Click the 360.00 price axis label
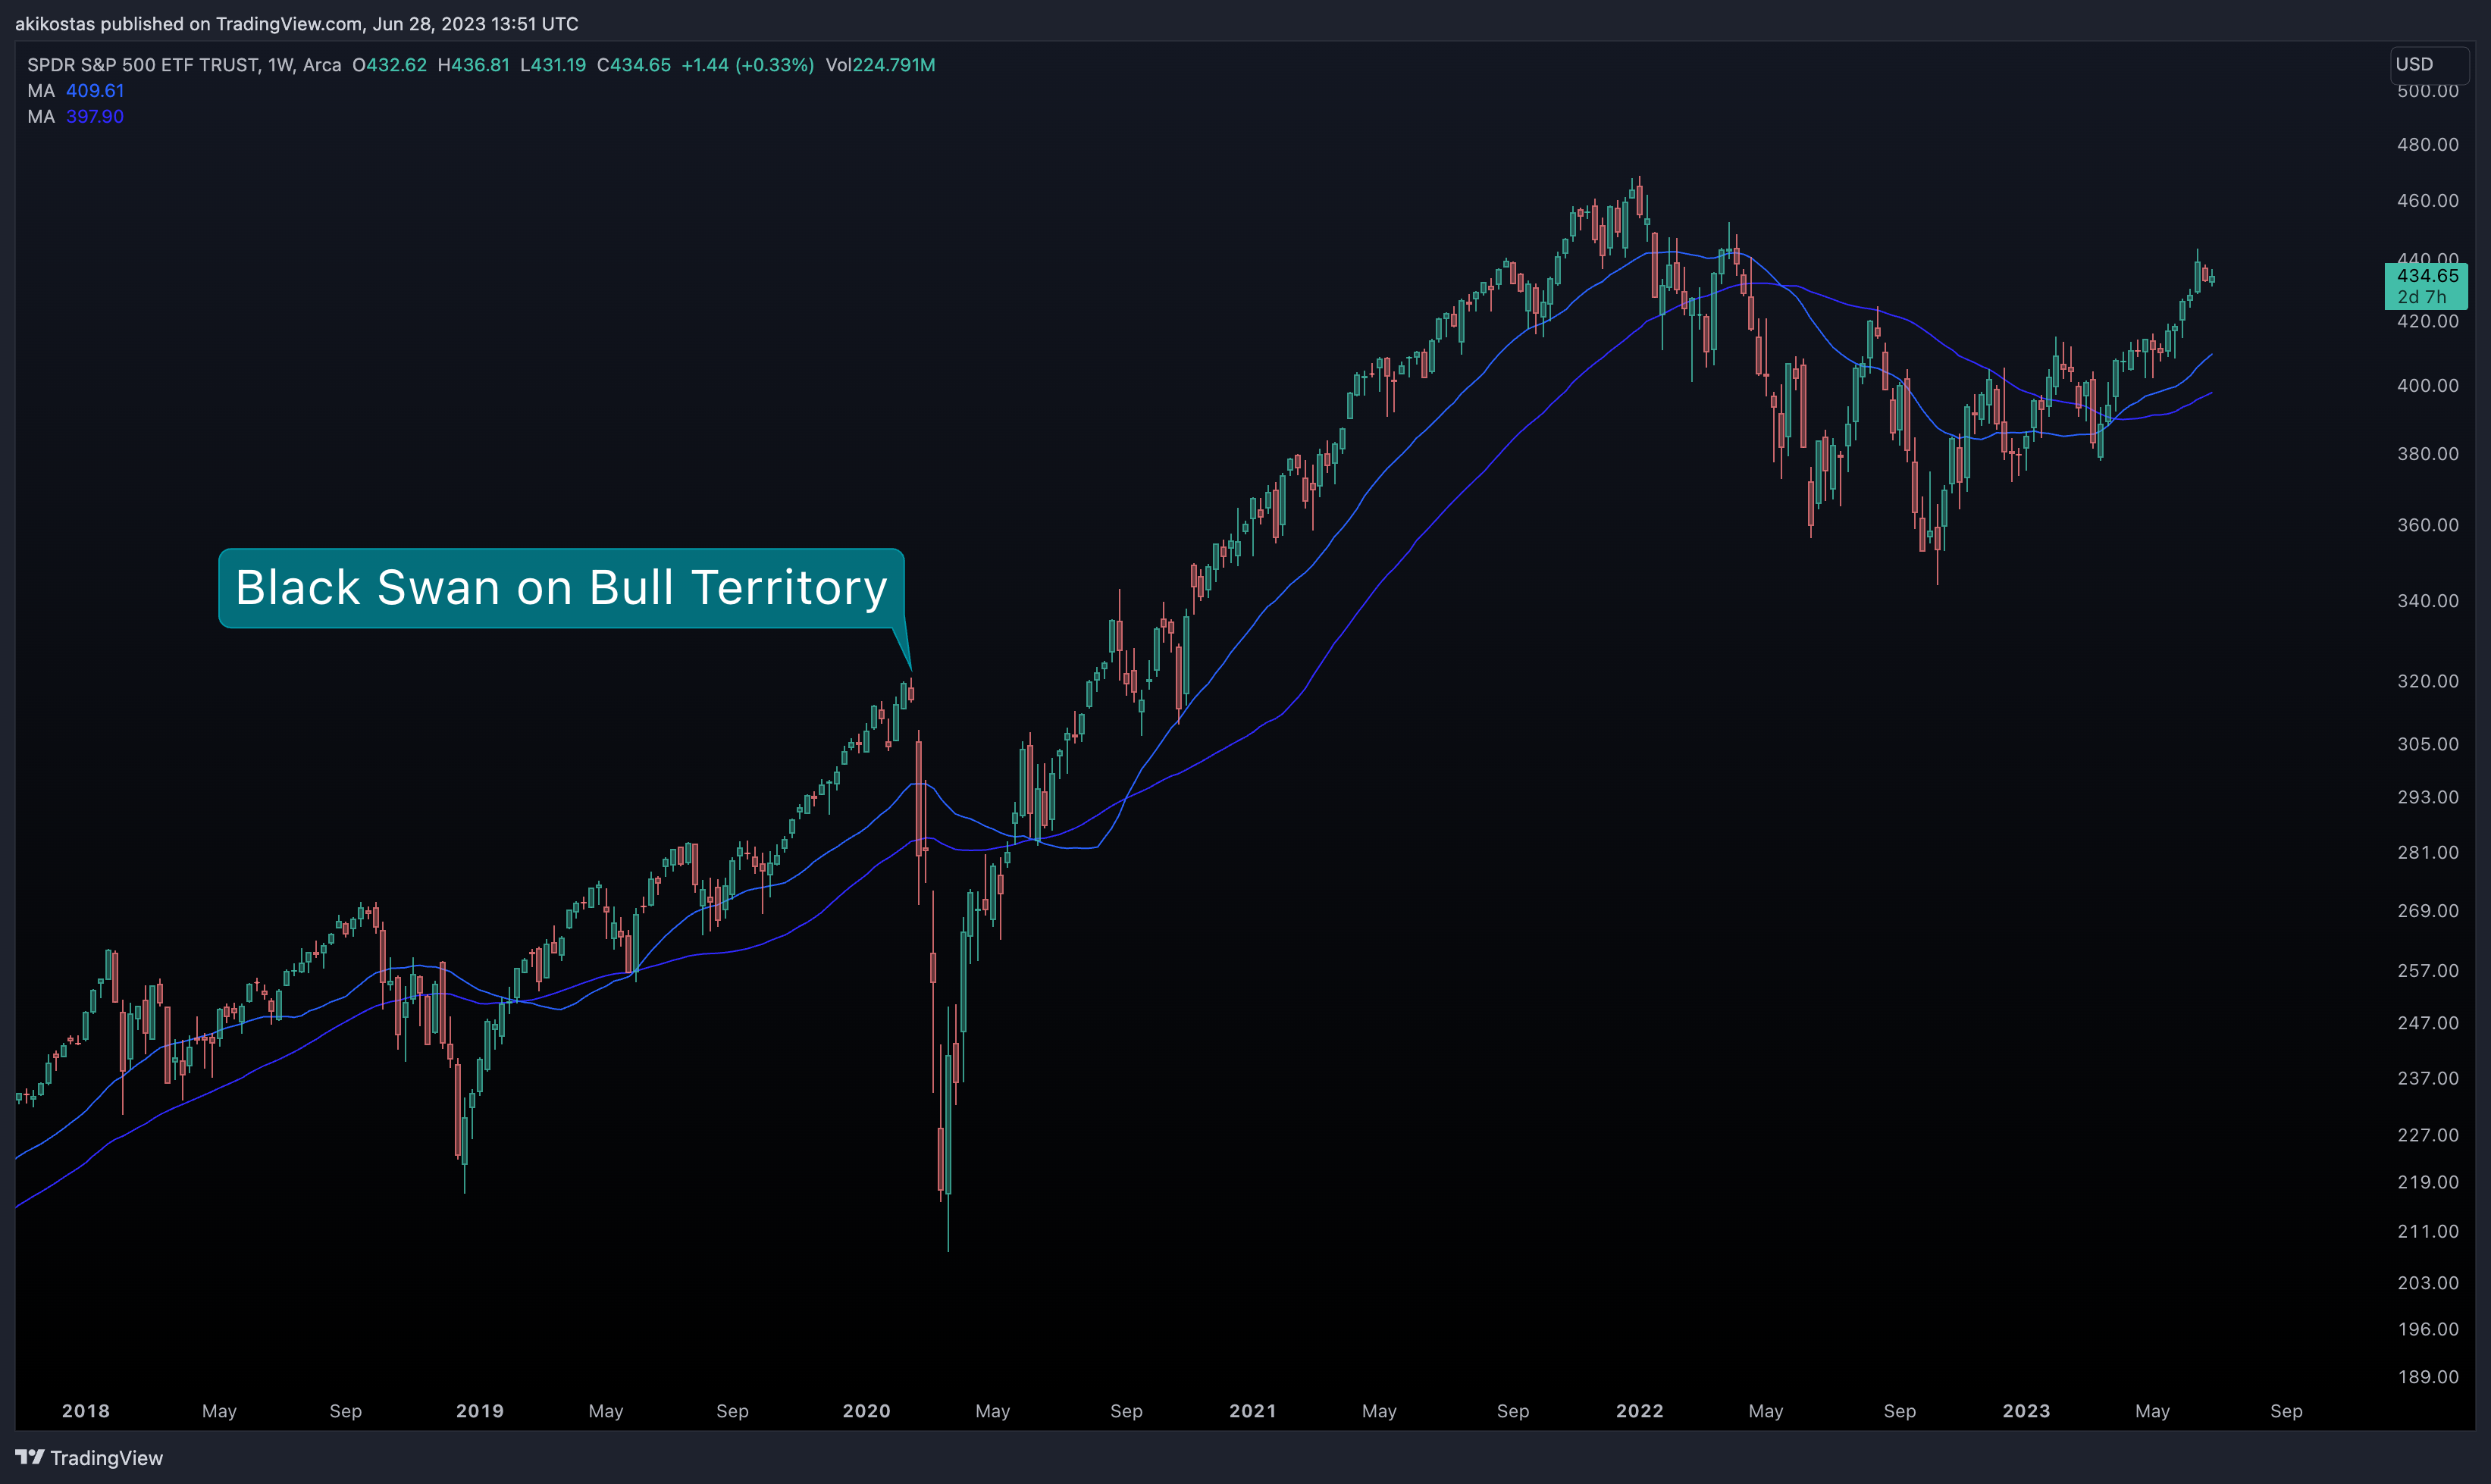 coord(2427,525)
